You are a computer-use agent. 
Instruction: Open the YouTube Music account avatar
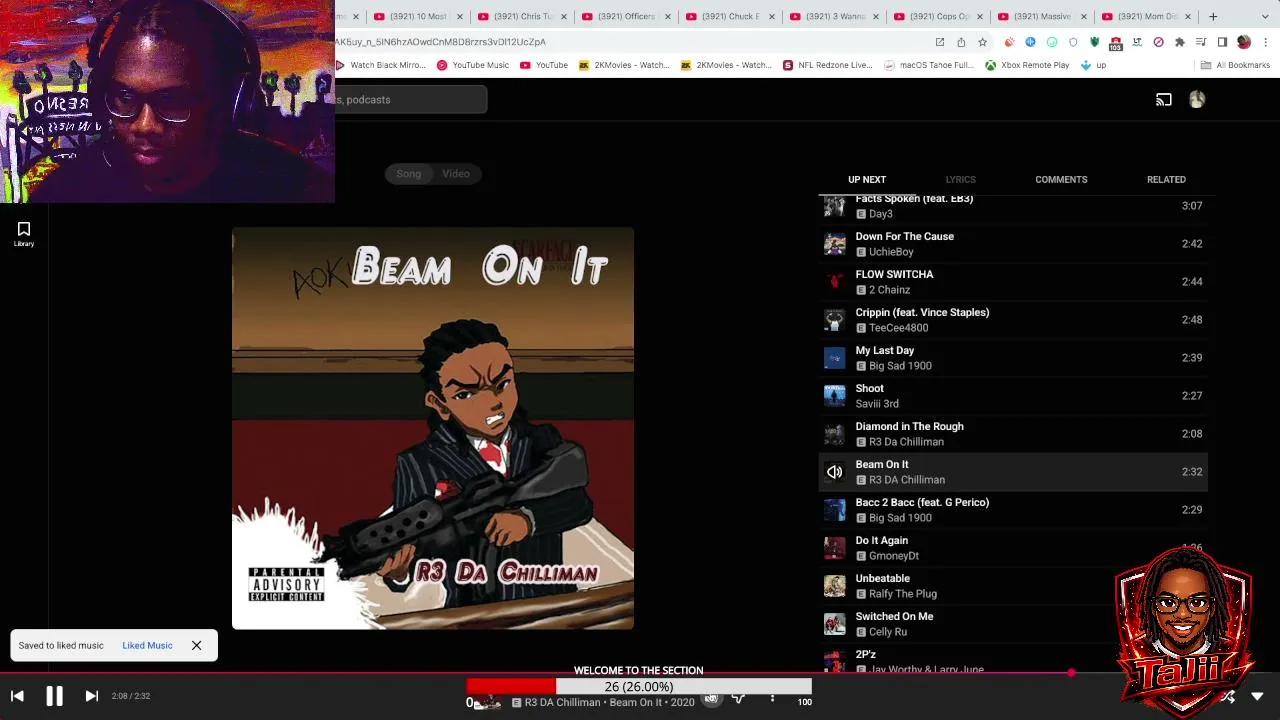coord(1197,99)
